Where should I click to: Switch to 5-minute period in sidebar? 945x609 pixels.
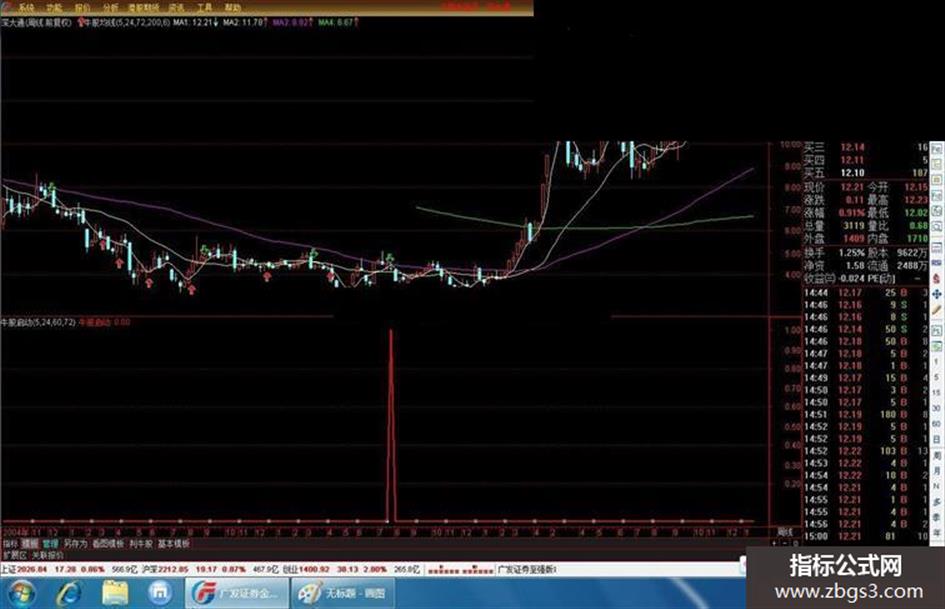pyautogui.click(x=937, y=377)
